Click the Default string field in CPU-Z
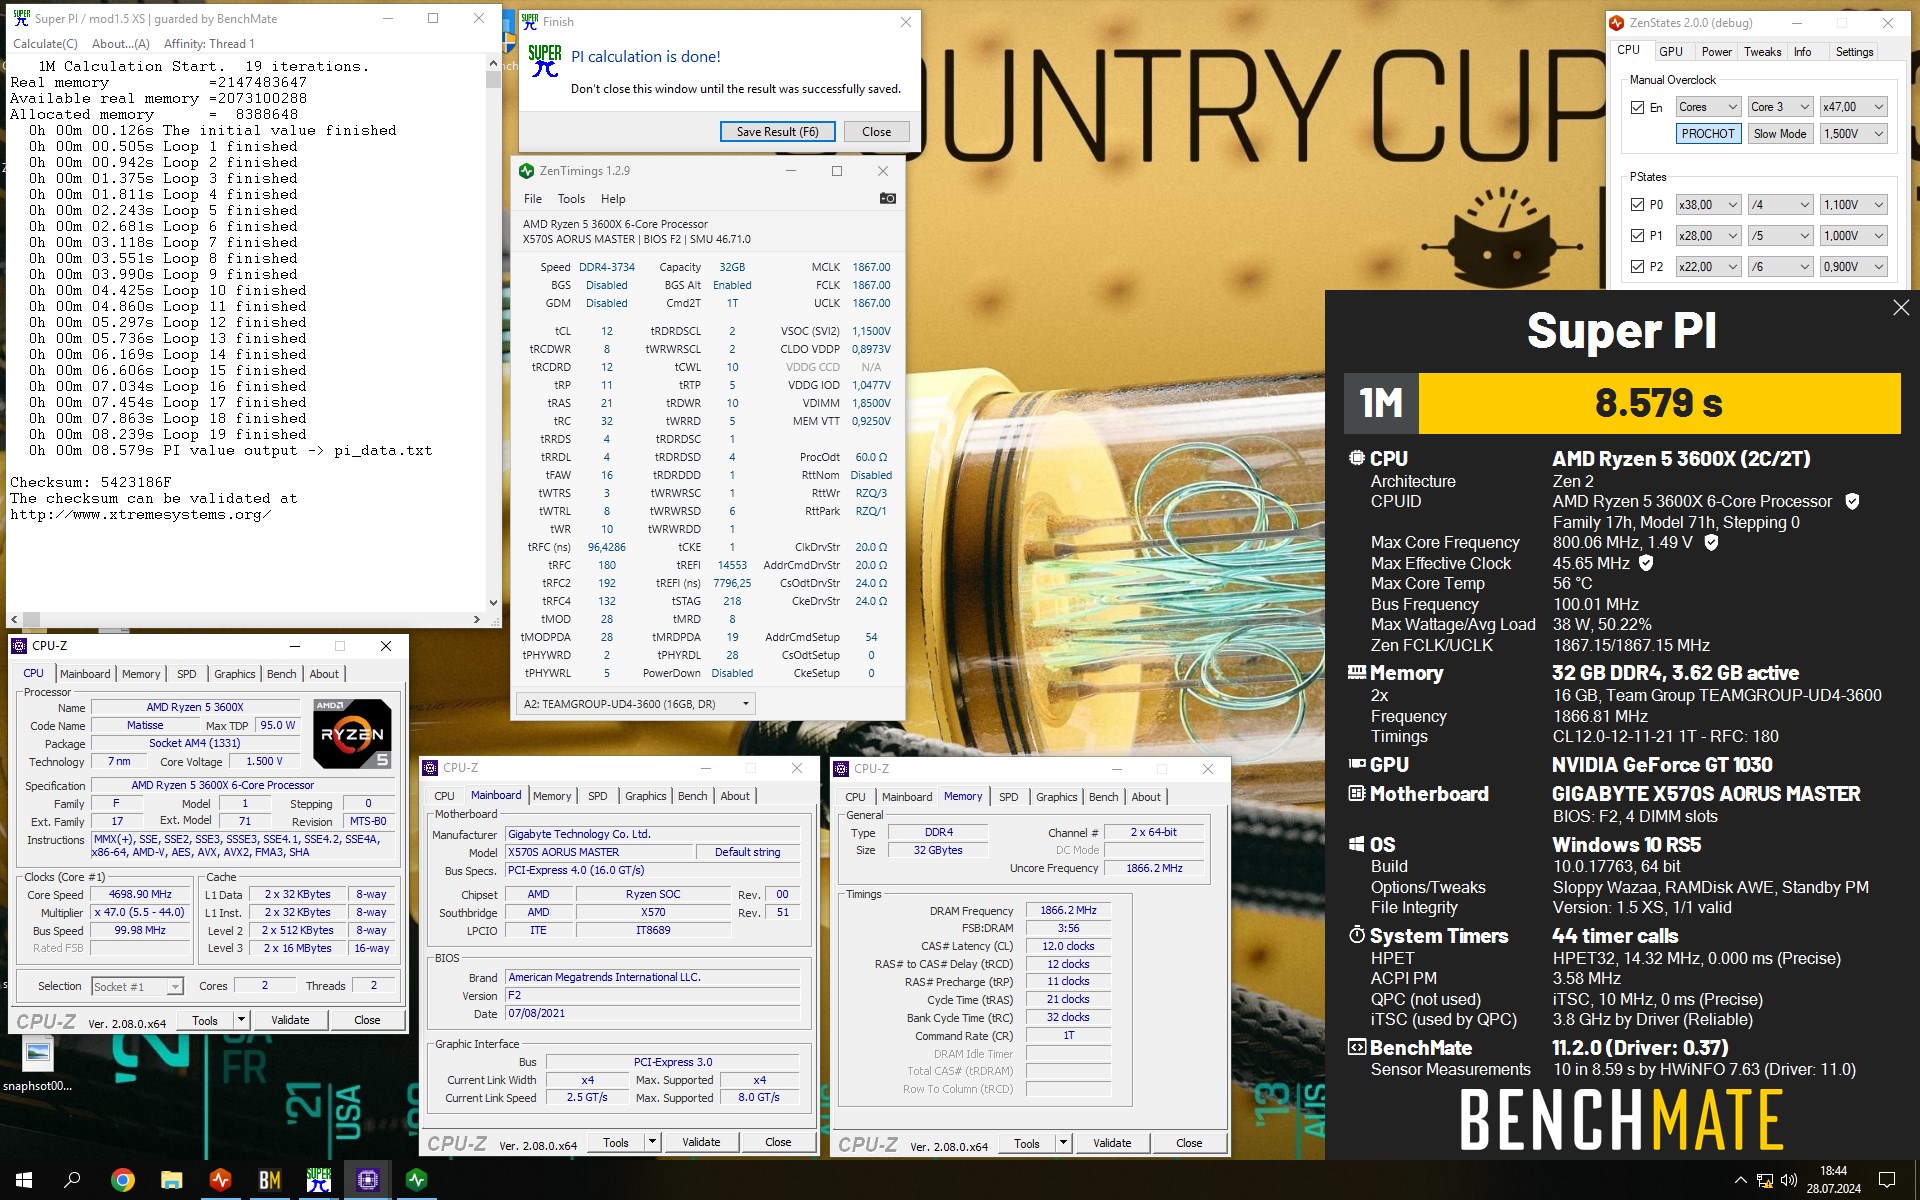Screen dimensions: 1920x1200 pyautogui.click(x=748, y=852)
